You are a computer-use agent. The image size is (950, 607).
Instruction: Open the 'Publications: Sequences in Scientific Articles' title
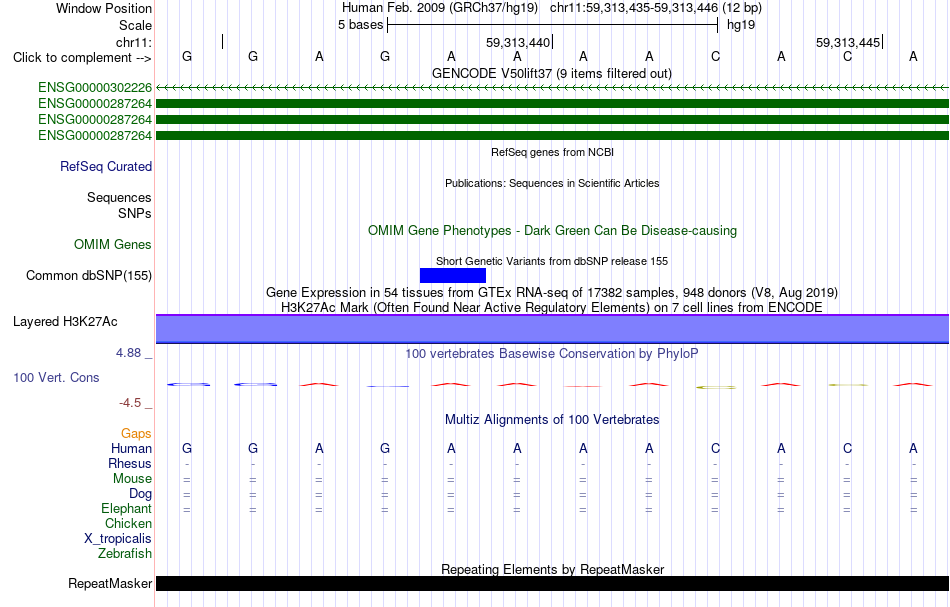tap(552, 183)
